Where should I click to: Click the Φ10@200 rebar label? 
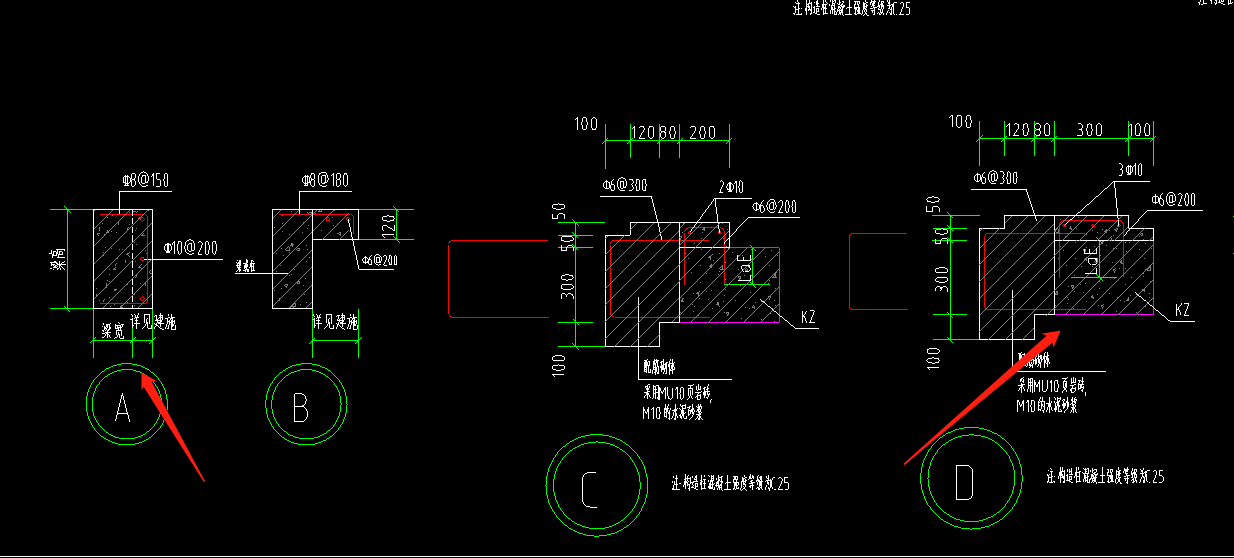point(192,246)
